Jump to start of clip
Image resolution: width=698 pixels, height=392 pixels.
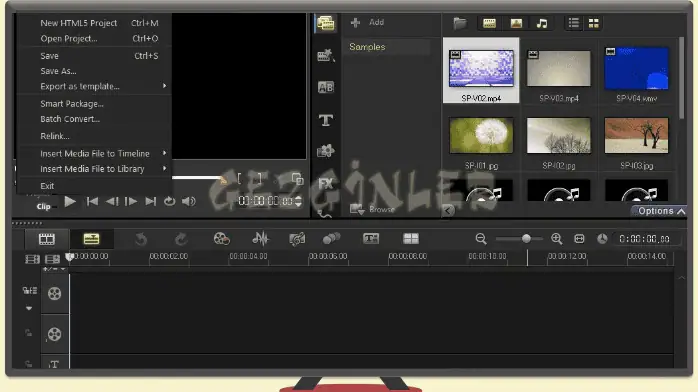(x=92, y=202)
